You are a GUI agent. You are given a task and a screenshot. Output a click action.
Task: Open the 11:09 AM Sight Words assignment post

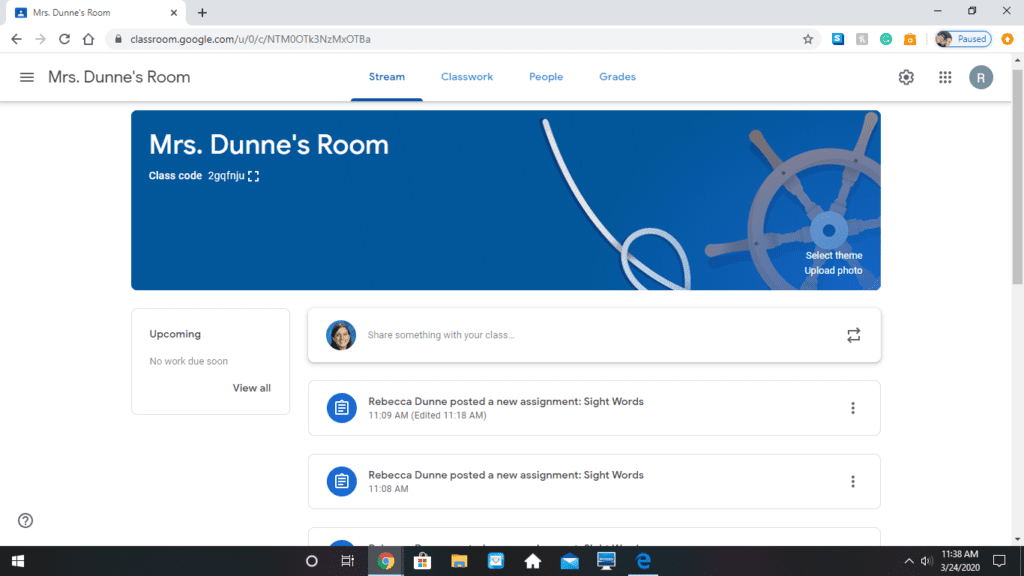pos(594,408)
